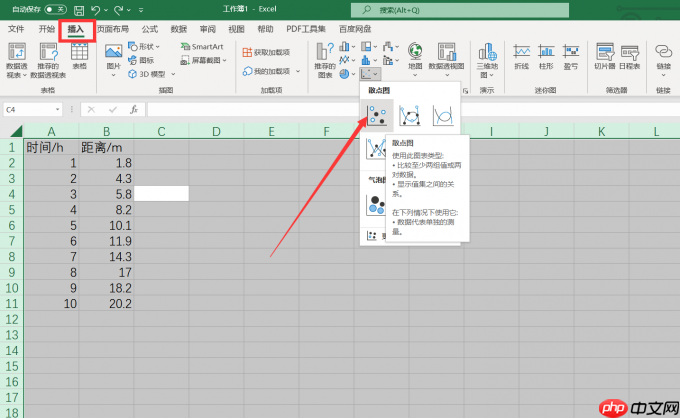Insert a pie or doughnut chart
The image size is (680, 418).
344,74
